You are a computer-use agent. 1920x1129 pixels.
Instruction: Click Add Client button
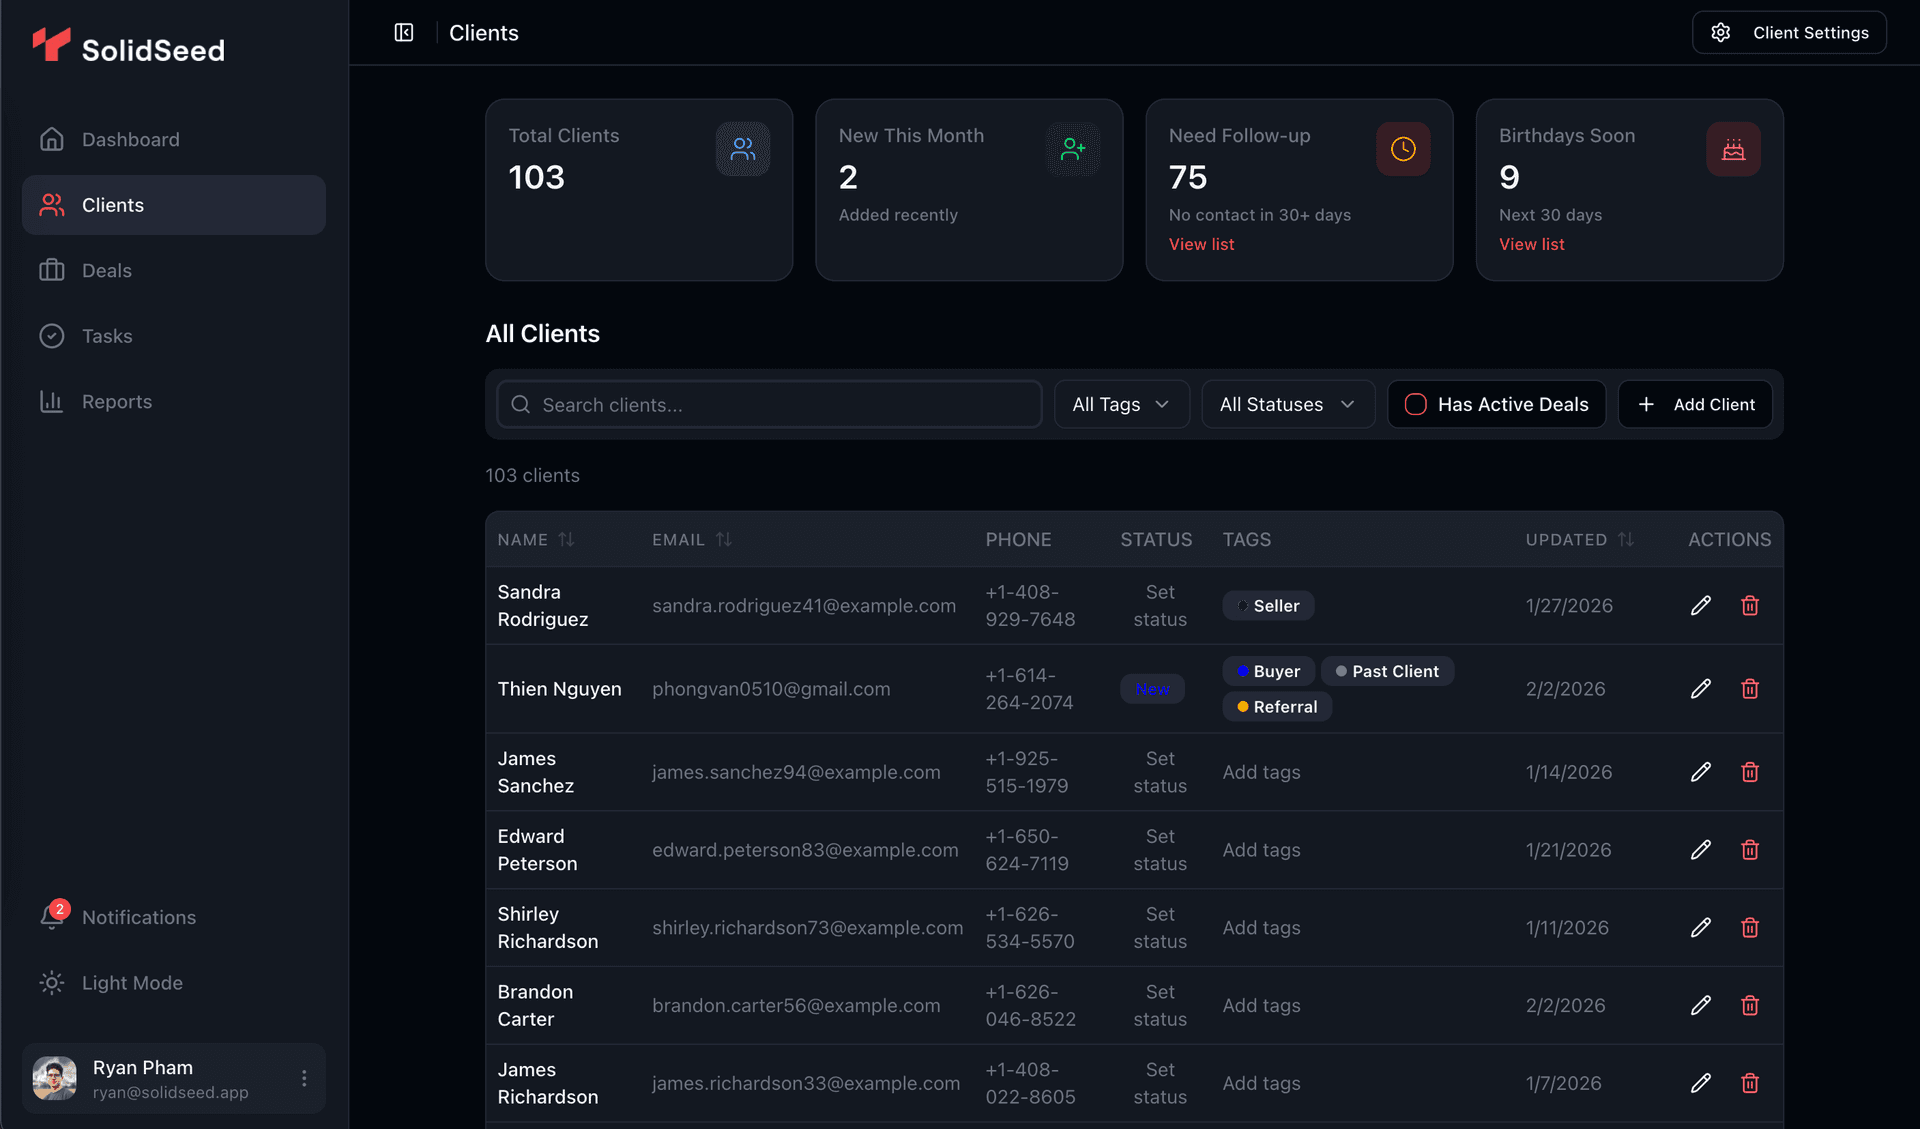pos(1695,404)
